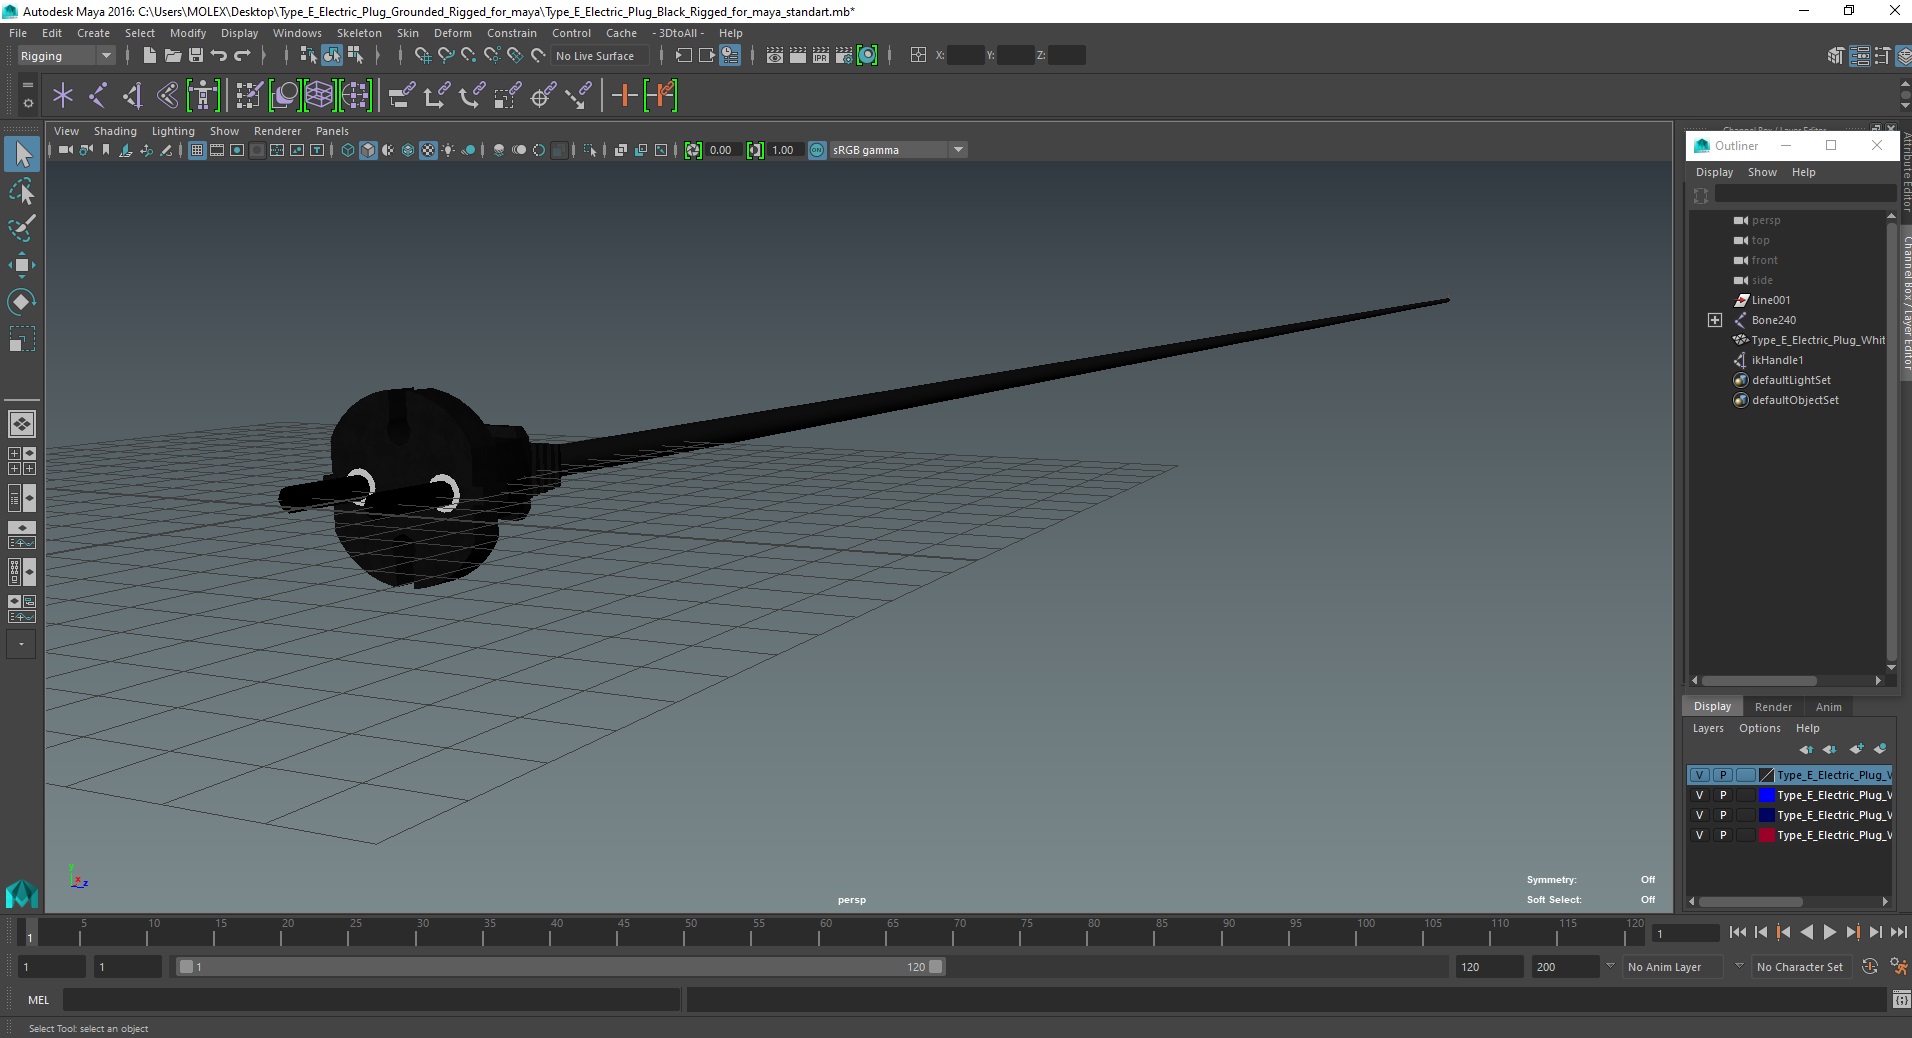Choose the Paint Selection tool
Screen dimensions: 1912x1038
pos(22,228)
